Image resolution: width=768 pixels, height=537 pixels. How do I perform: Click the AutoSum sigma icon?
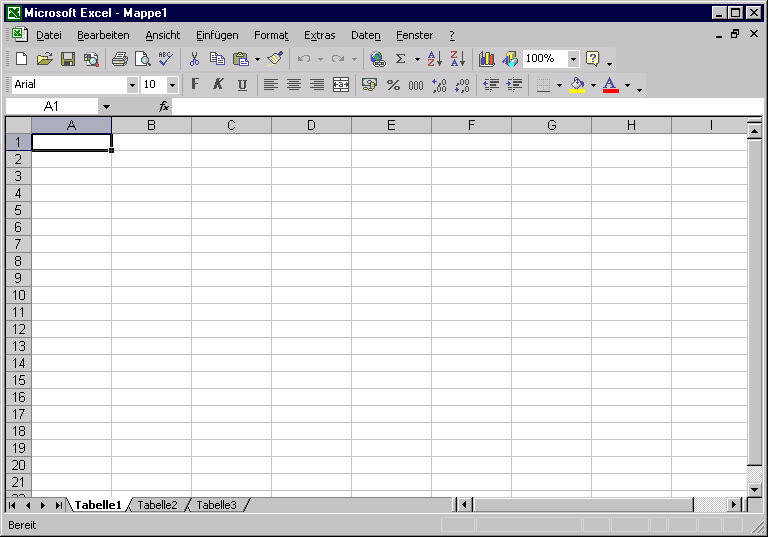coord(400,59)
